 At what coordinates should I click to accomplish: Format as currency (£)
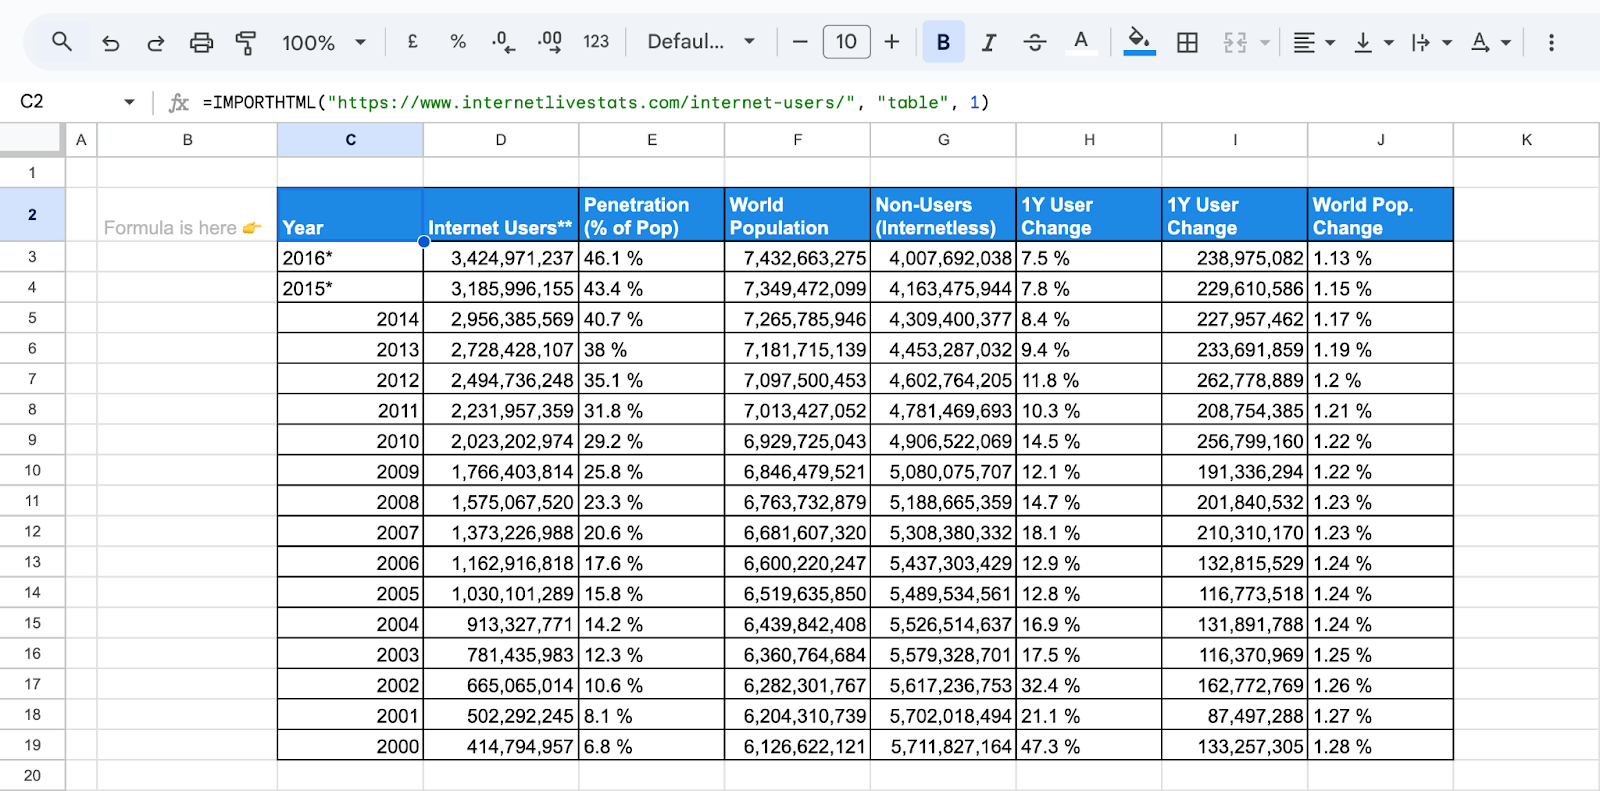click(412, 42)
